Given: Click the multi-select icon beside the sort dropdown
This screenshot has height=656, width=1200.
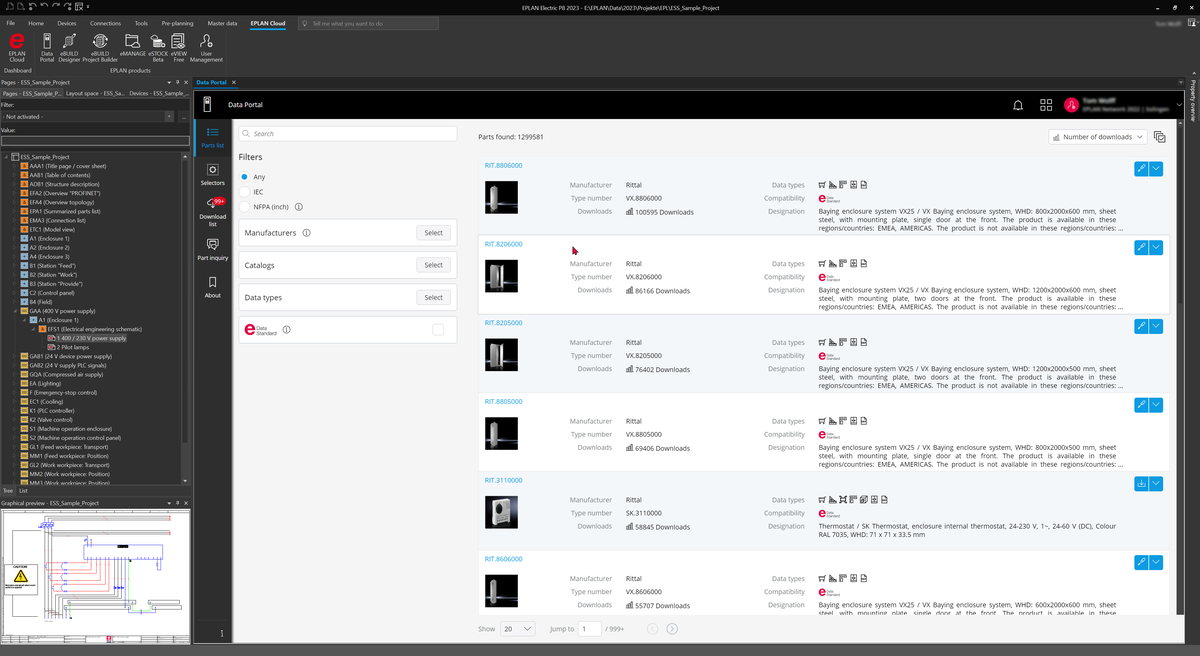Looking at the screenshot, I should point(1160,137).
